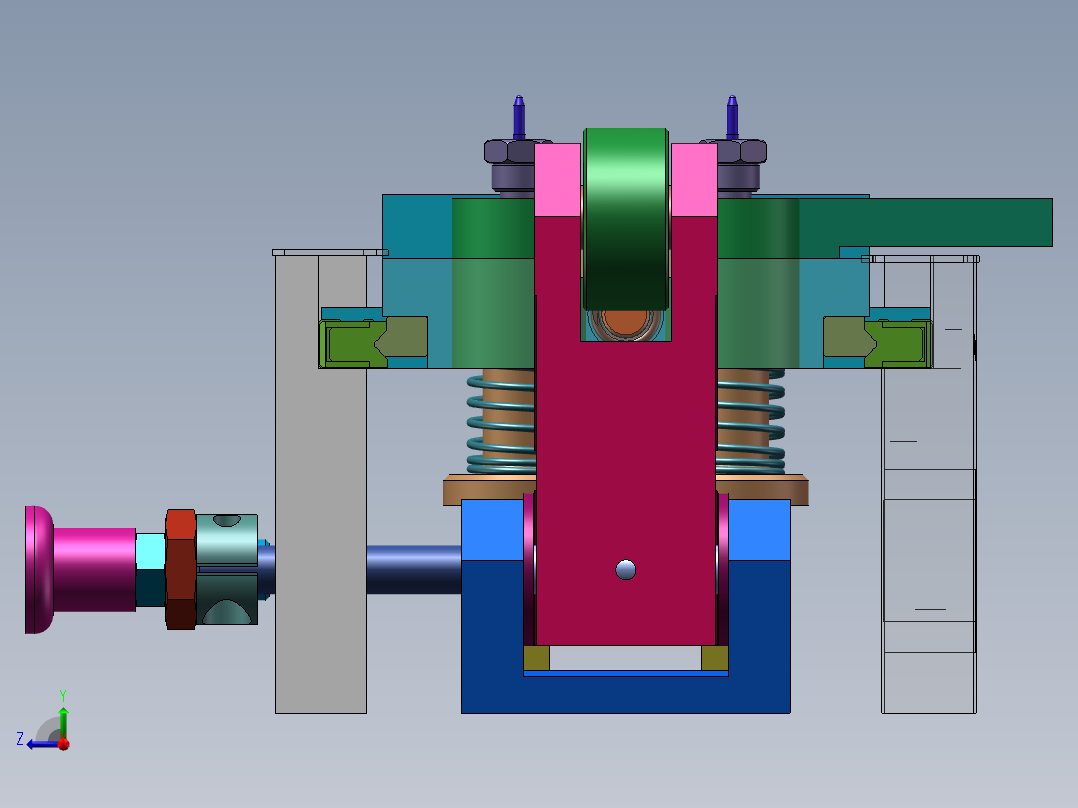This screenshot has height=808, width=1078.
Task: Select the wireframe vertical plate on the right
Action: 929,485
